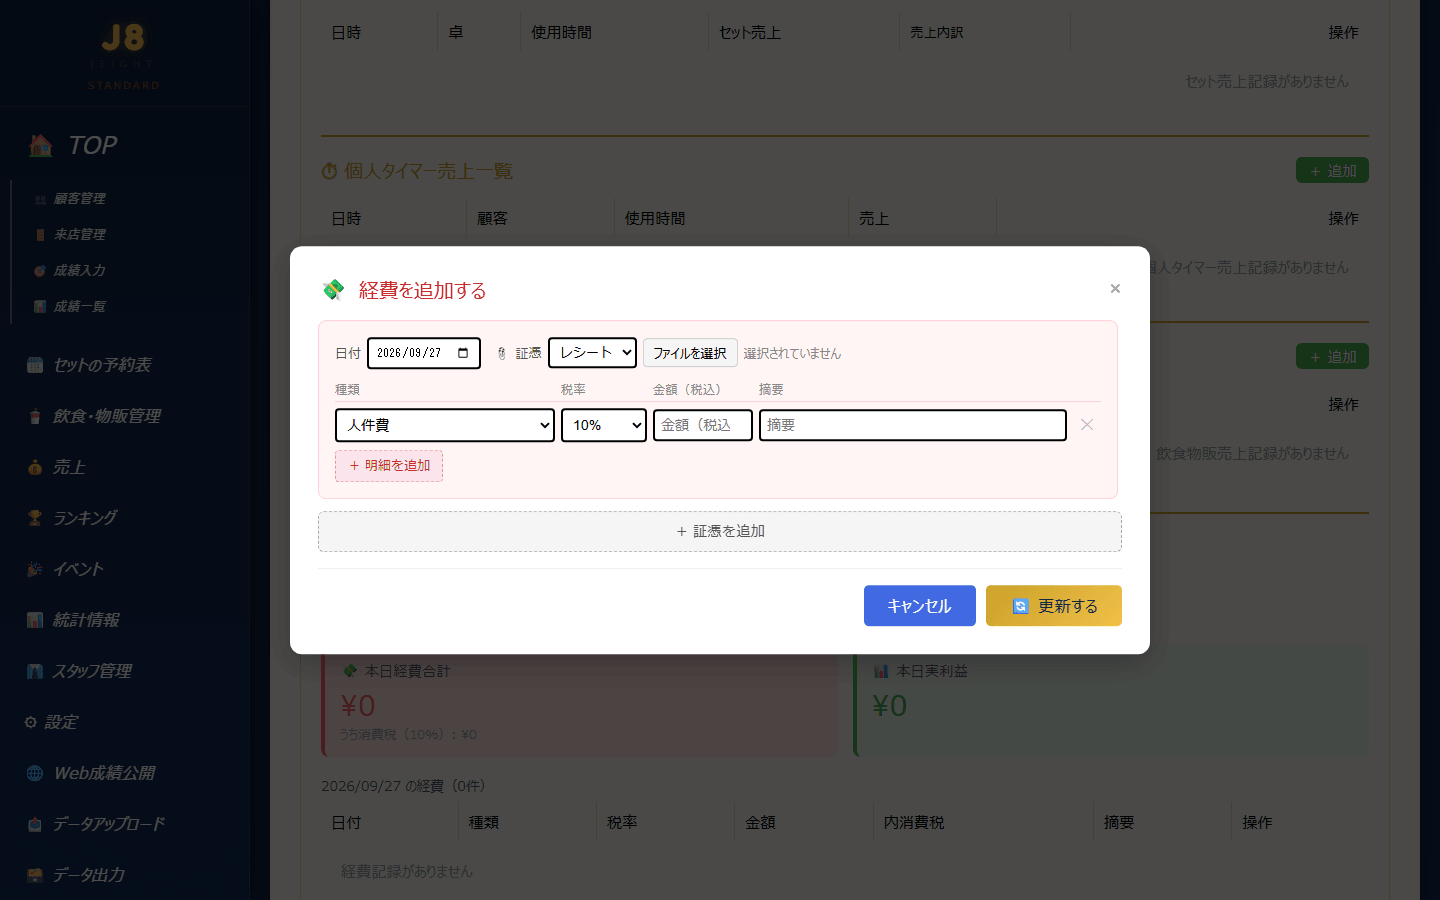1440x900 pixels.
Task: Click the キャンセル button
Action: 920,606
